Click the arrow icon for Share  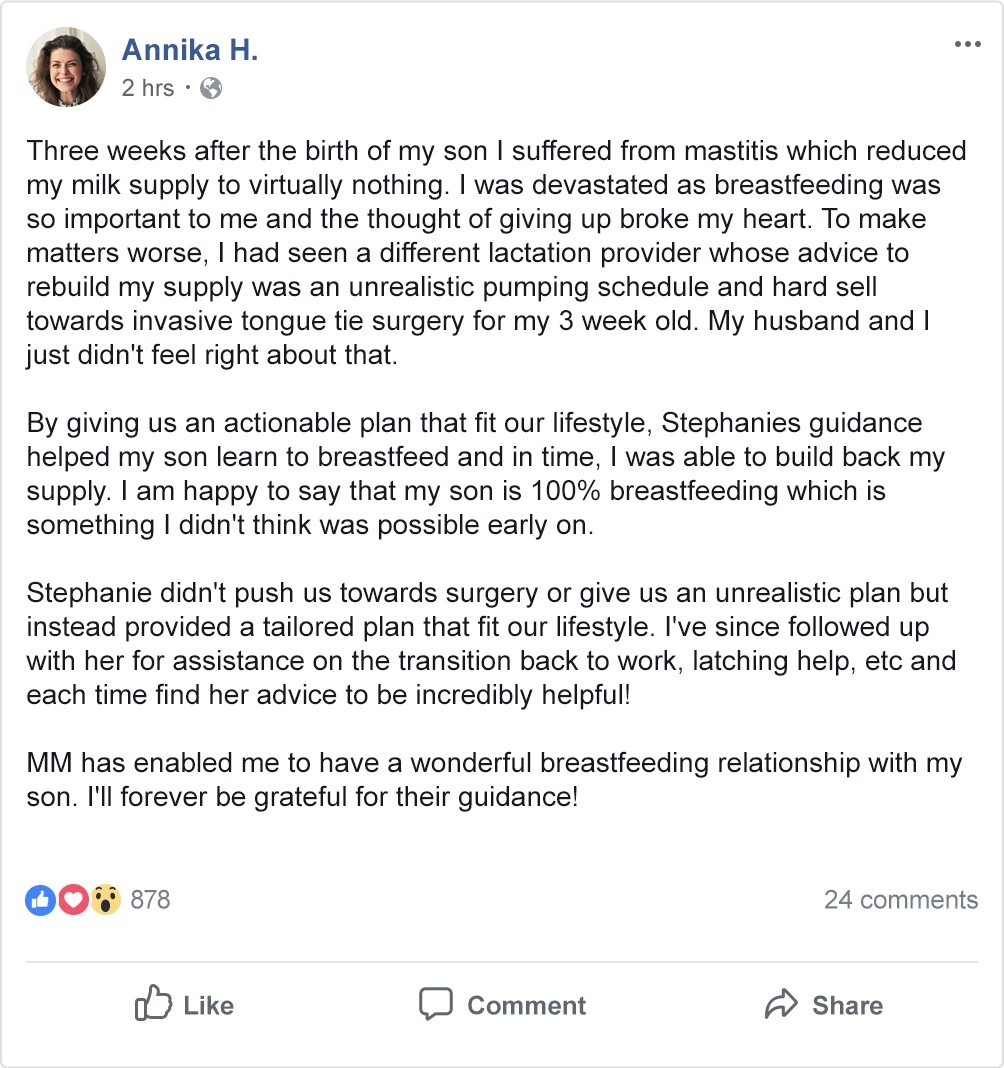(x=780, y=1004)
